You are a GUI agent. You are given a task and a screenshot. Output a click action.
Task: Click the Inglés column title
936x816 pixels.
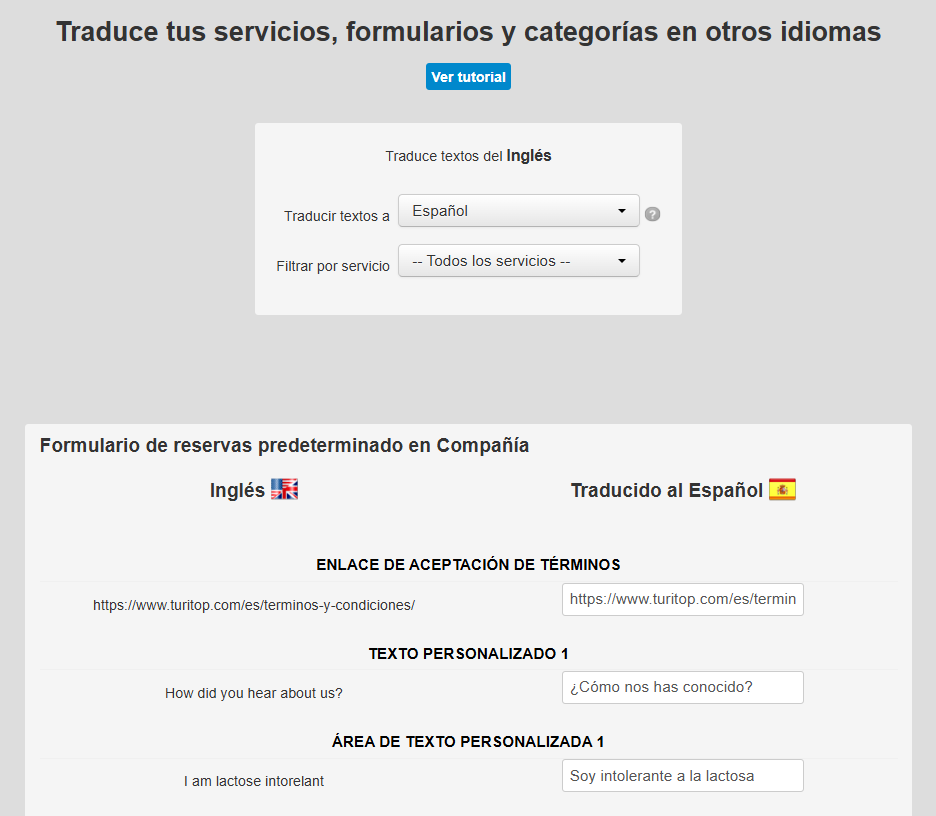point(237,490)
